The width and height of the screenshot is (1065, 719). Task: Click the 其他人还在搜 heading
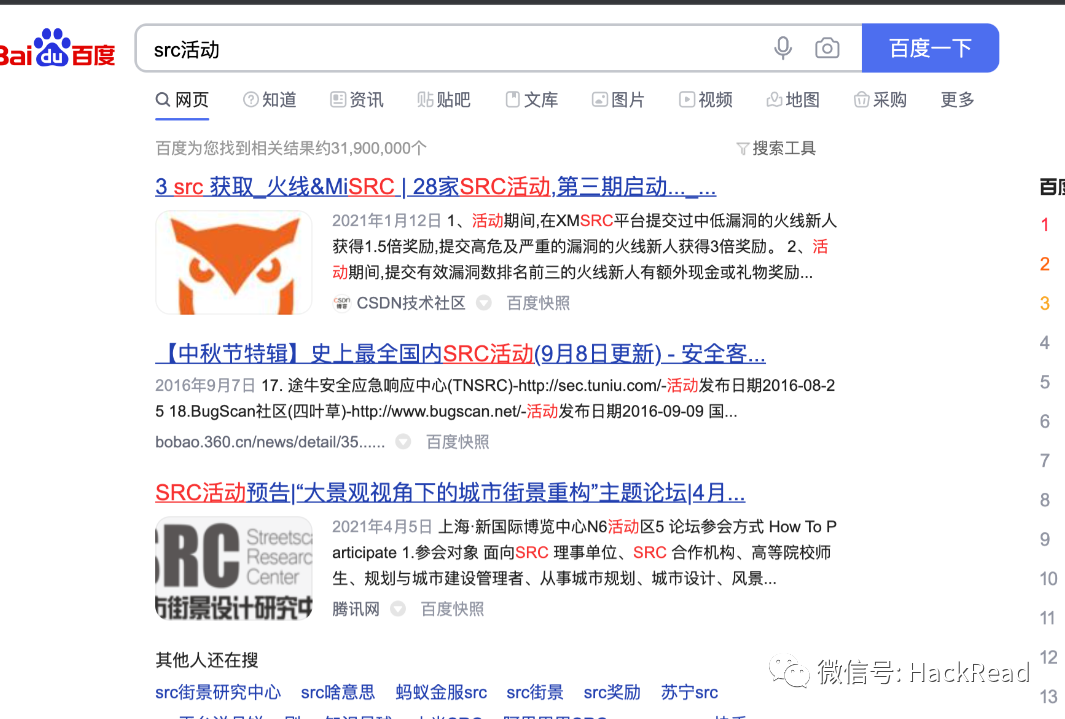[206, 660]
